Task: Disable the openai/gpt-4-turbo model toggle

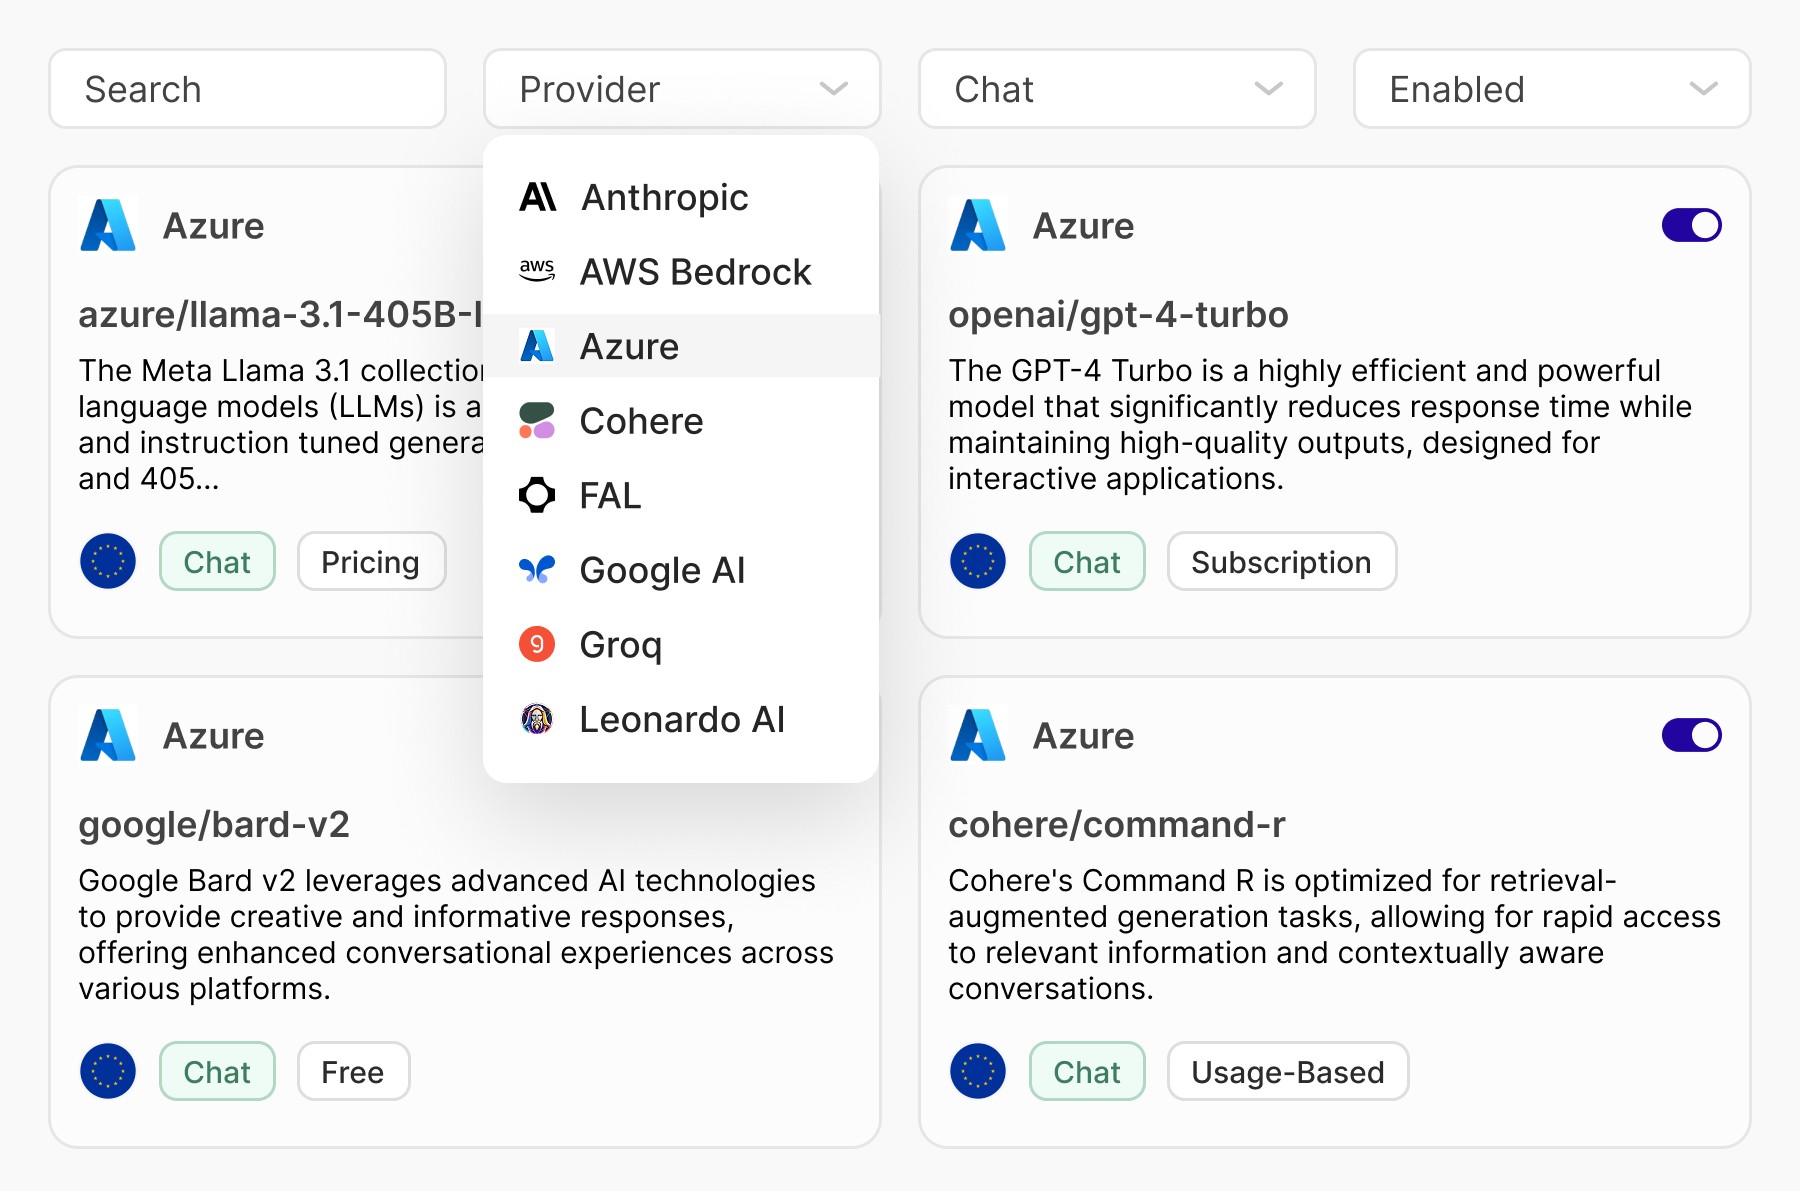Action: (1691, 225)
